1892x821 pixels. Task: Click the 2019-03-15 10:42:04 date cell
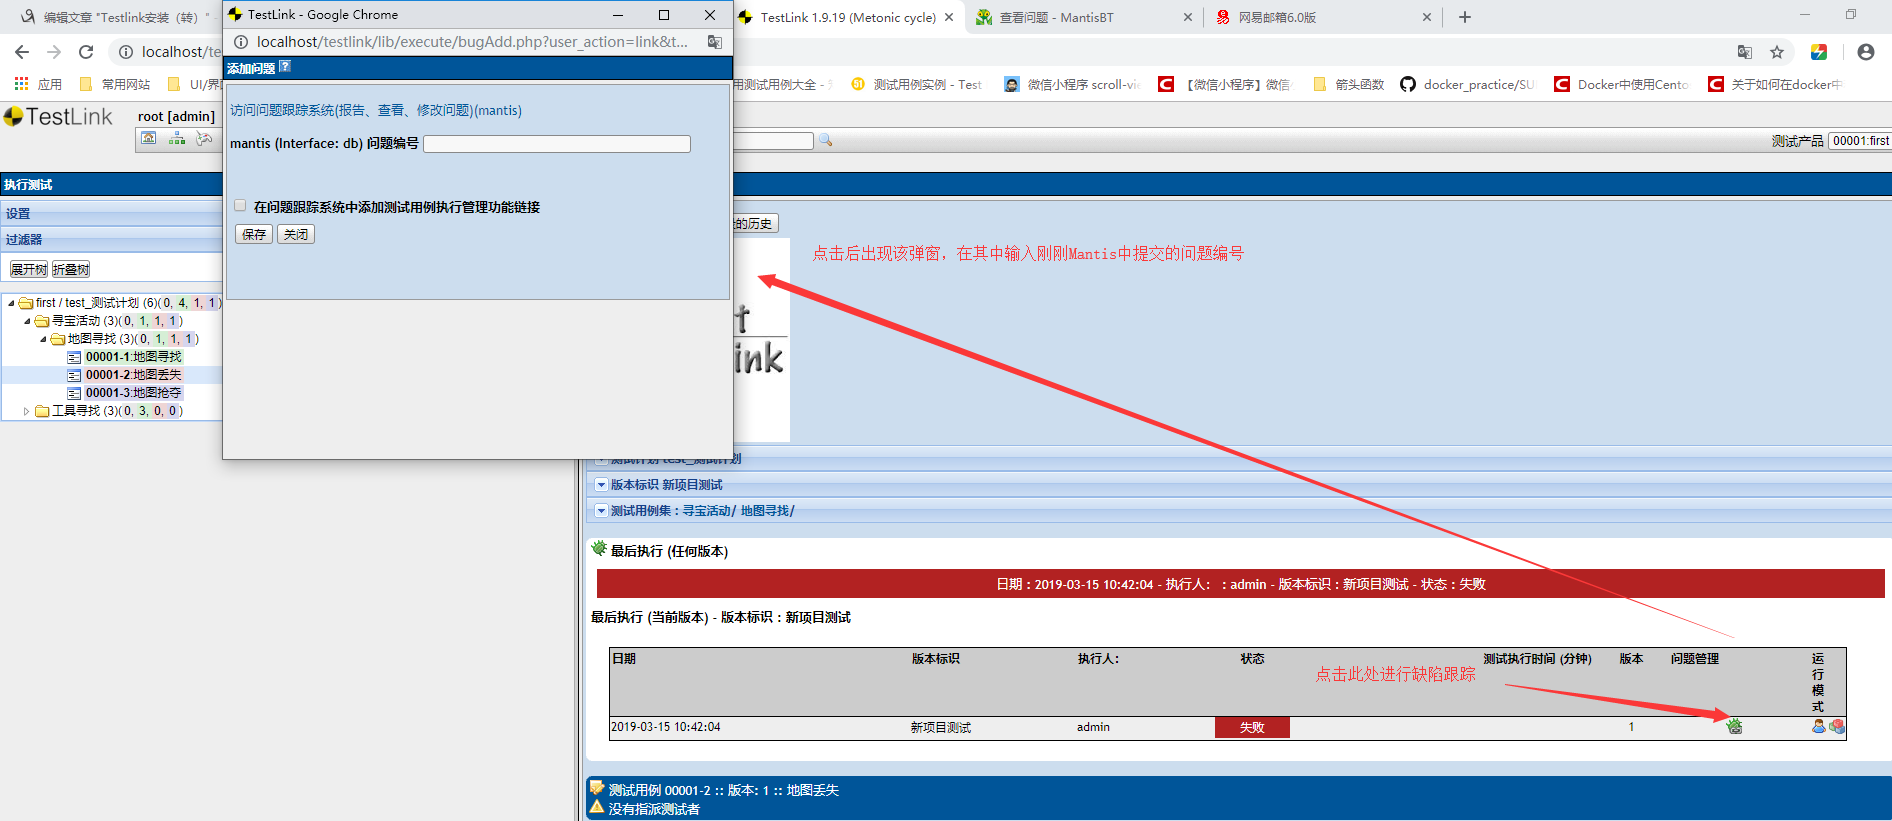pos(666,727)
